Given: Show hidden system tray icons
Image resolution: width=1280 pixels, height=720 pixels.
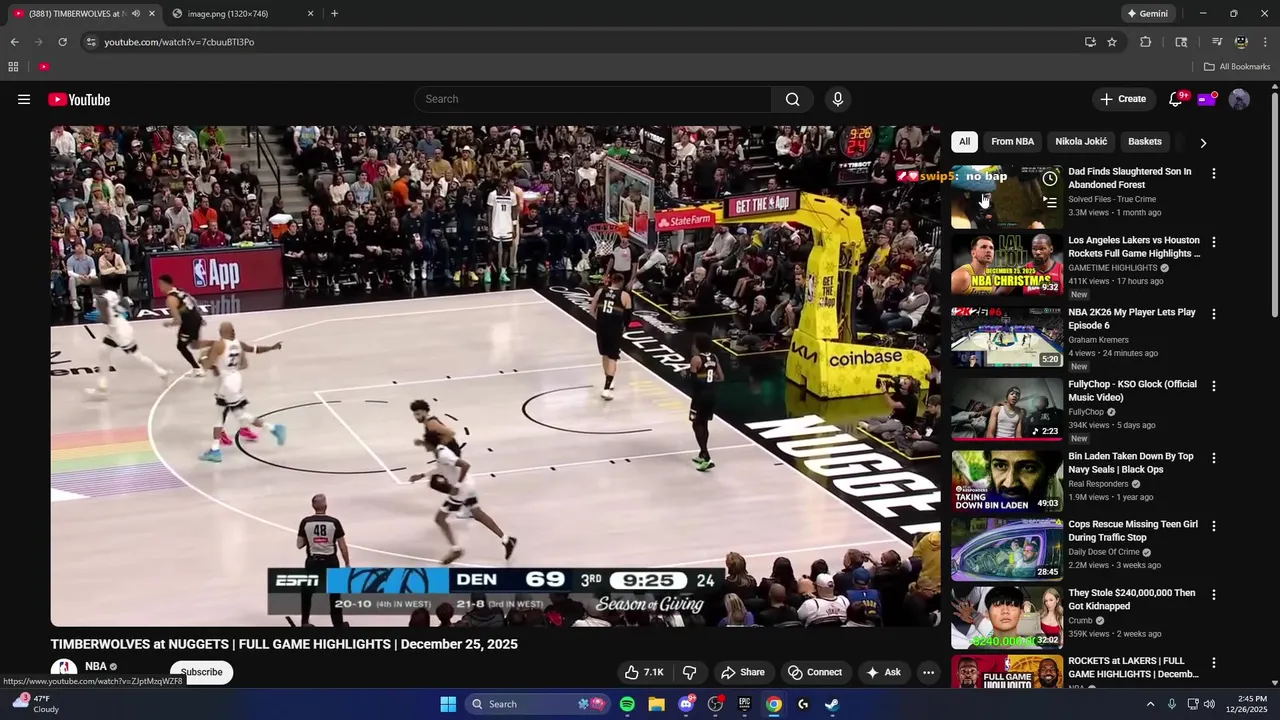Looking at the screenshot, I should 1150,704.
